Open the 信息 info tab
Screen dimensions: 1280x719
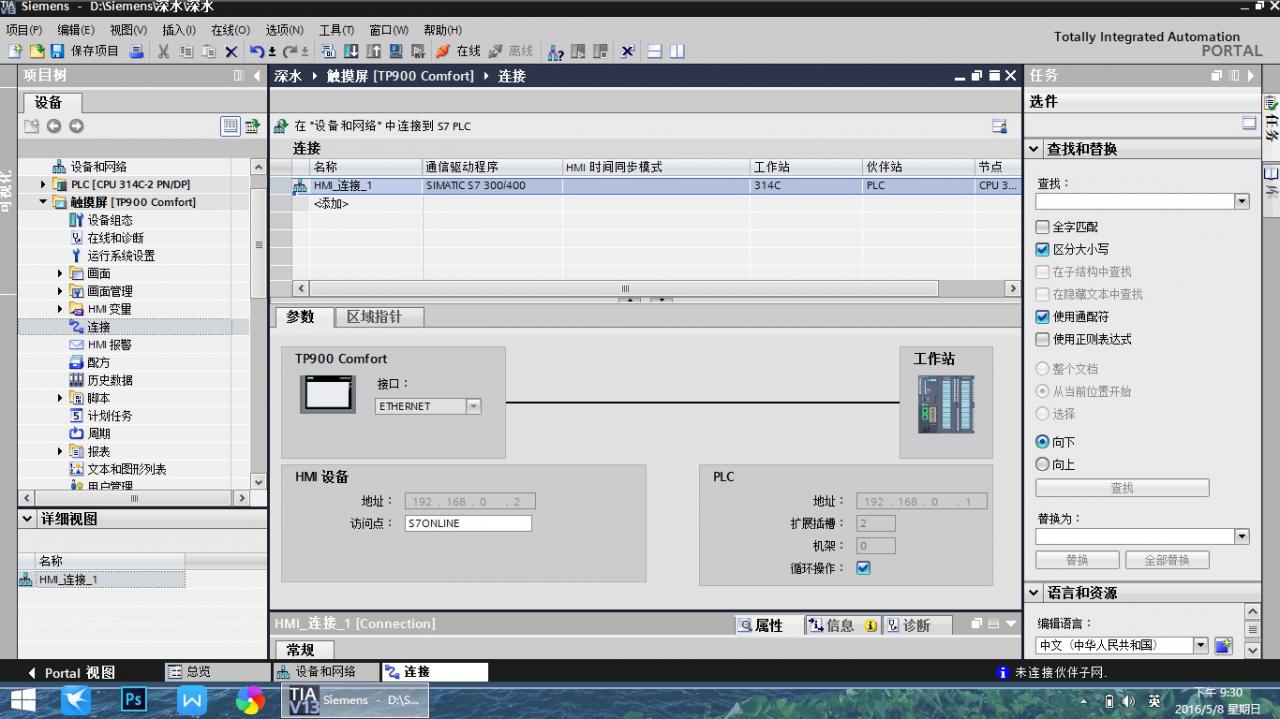point(841,625)
